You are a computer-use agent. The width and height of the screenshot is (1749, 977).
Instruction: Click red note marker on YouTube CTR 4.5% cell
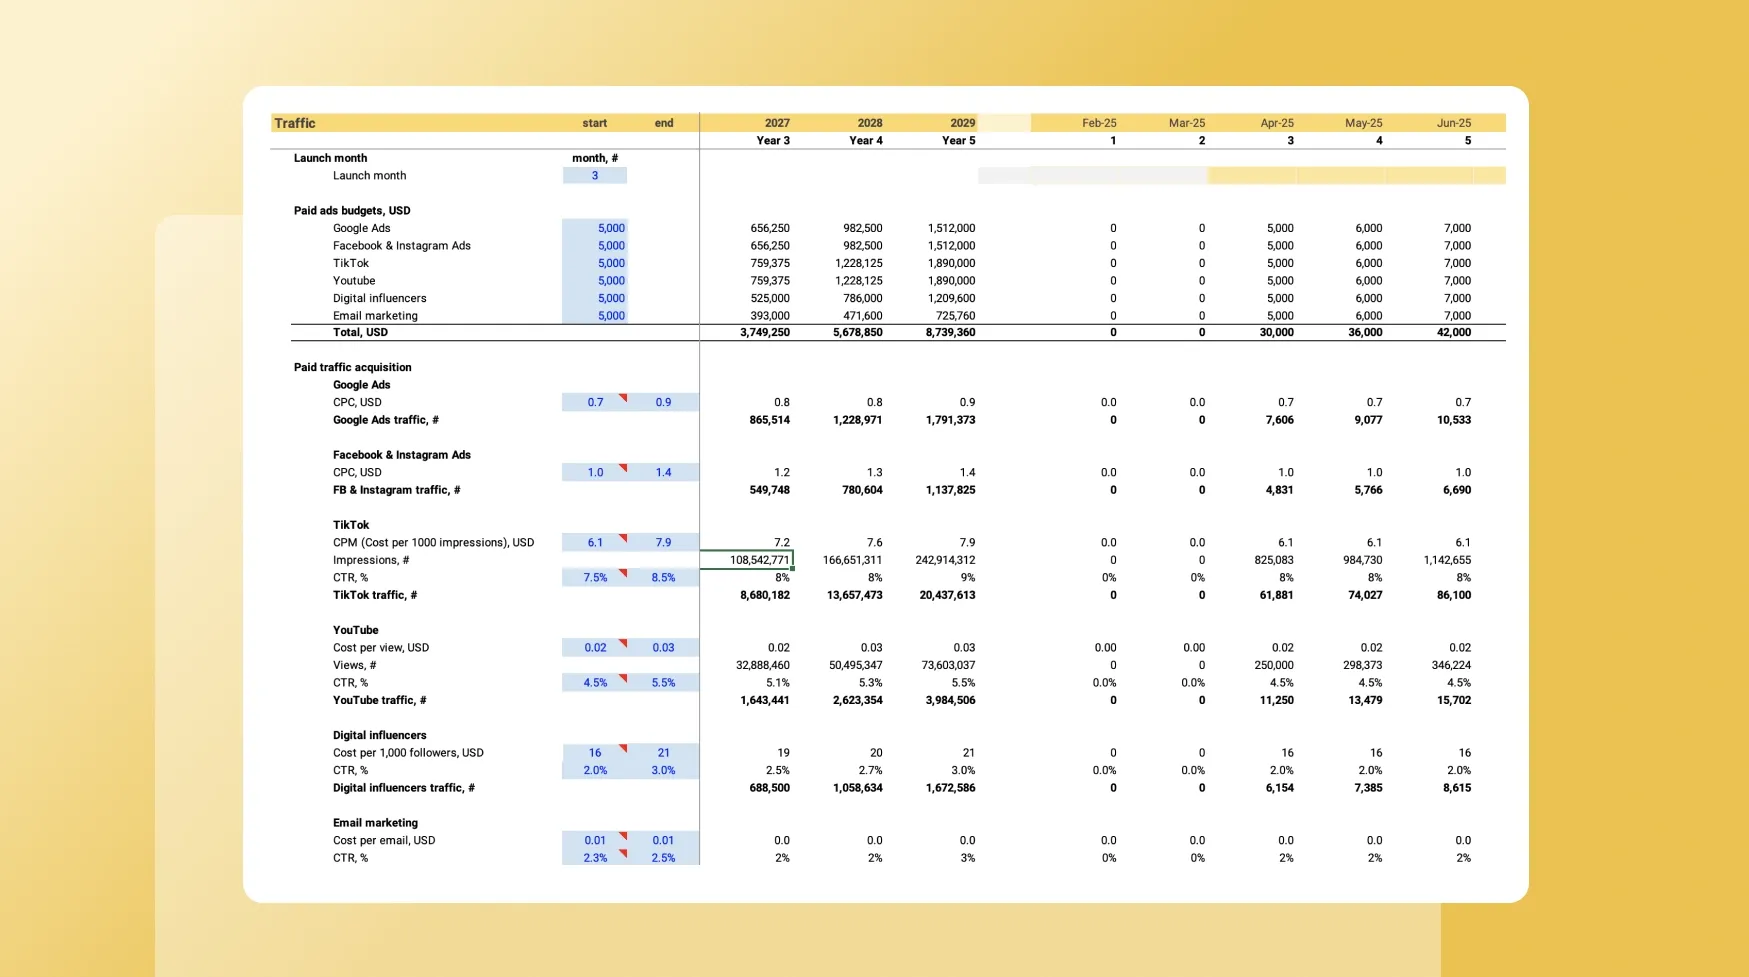coord(623,678)
